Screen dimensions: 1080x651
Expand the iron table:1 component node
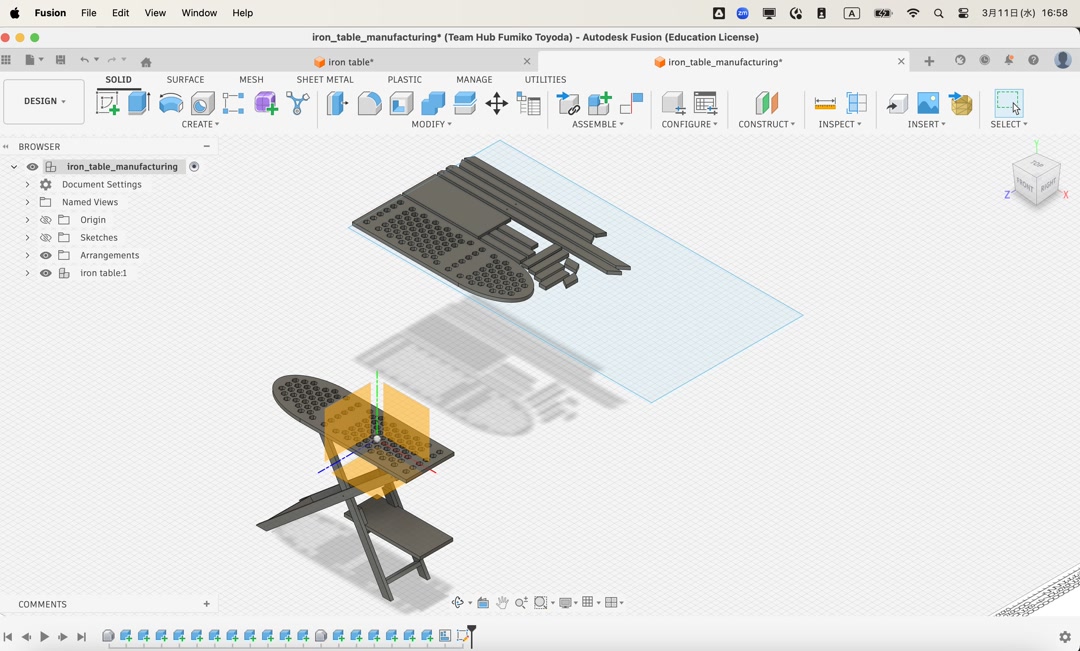click(x=28, y=273)
